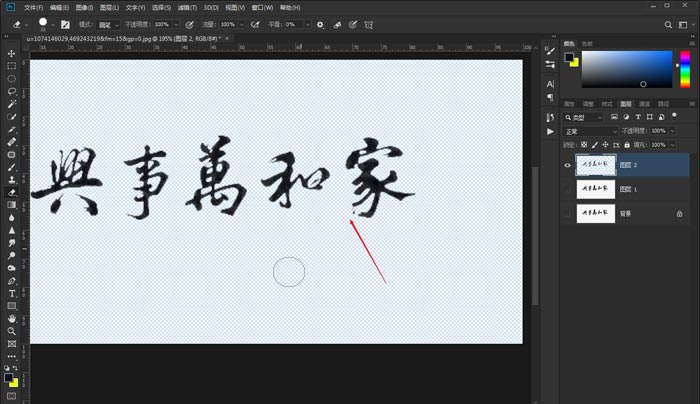Open the 文件(F) menu
The width and height of the screenshot is (700, 404).
[33, 8]
